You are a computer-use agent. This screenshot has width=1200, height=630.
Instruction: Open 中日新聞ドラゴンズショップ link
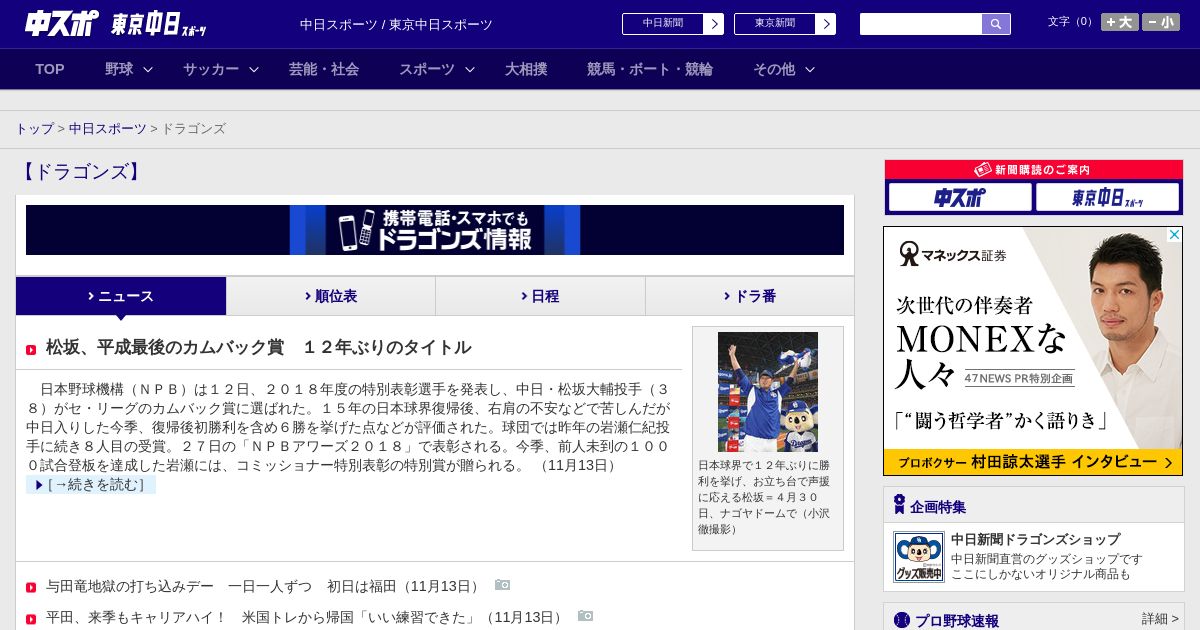[x=1035, y=540]
